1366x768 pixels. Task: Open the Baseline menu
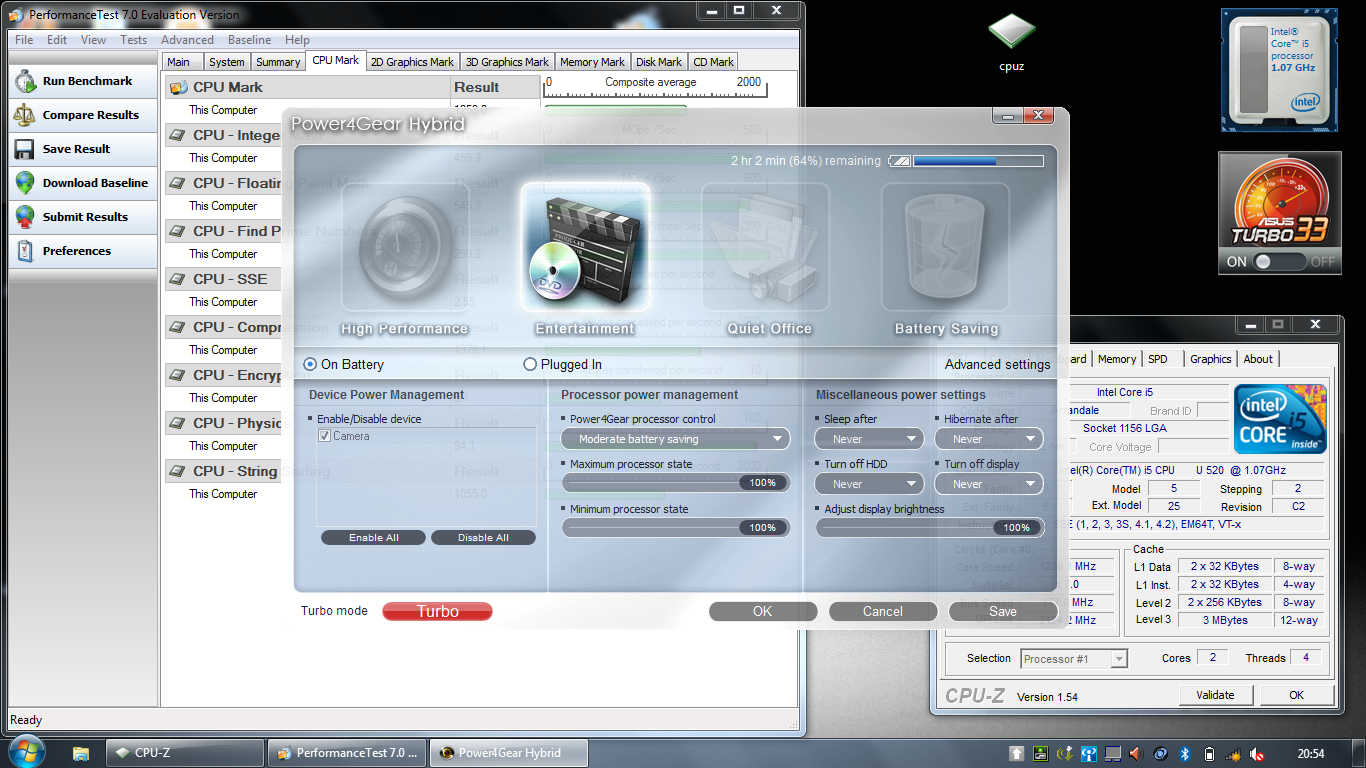point(249,40)
